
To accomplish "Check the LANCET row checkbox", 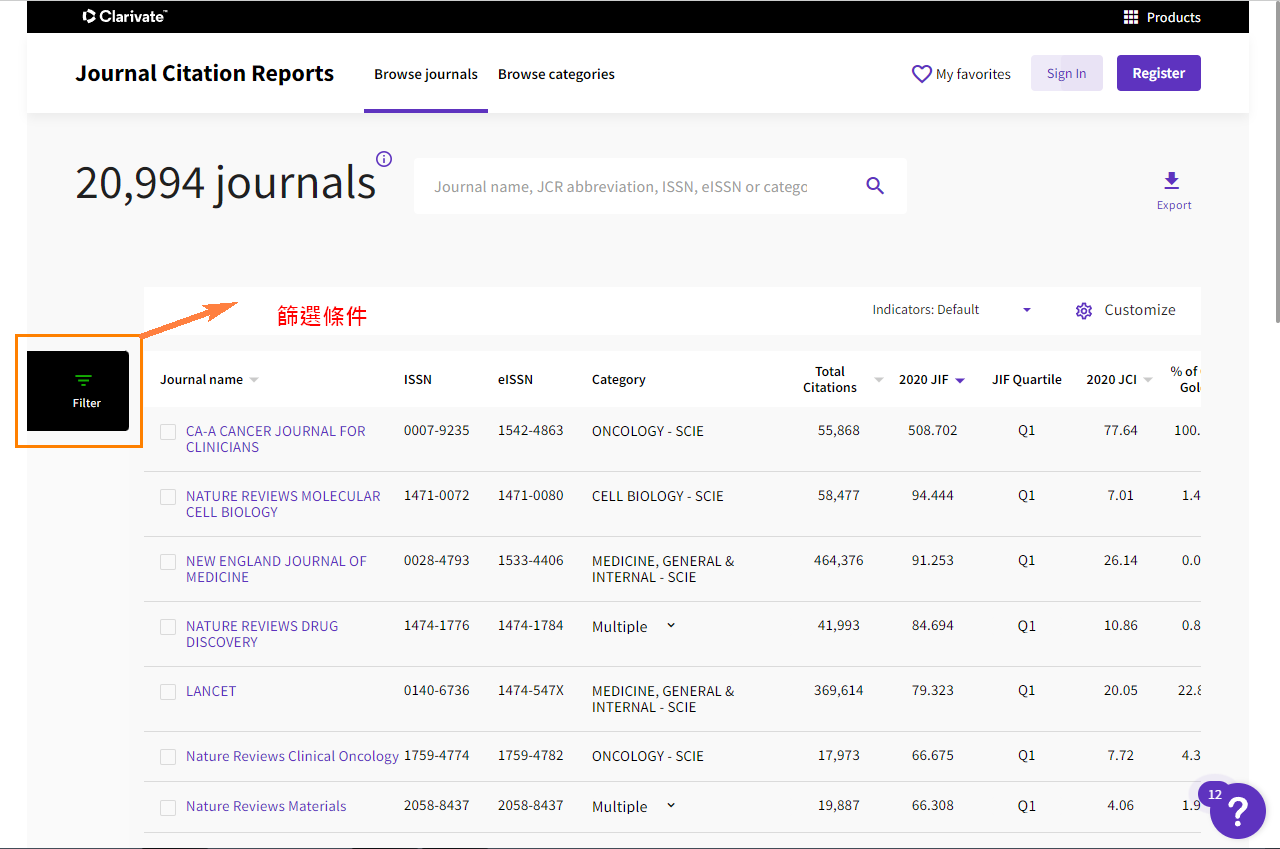I will point(168,692).
